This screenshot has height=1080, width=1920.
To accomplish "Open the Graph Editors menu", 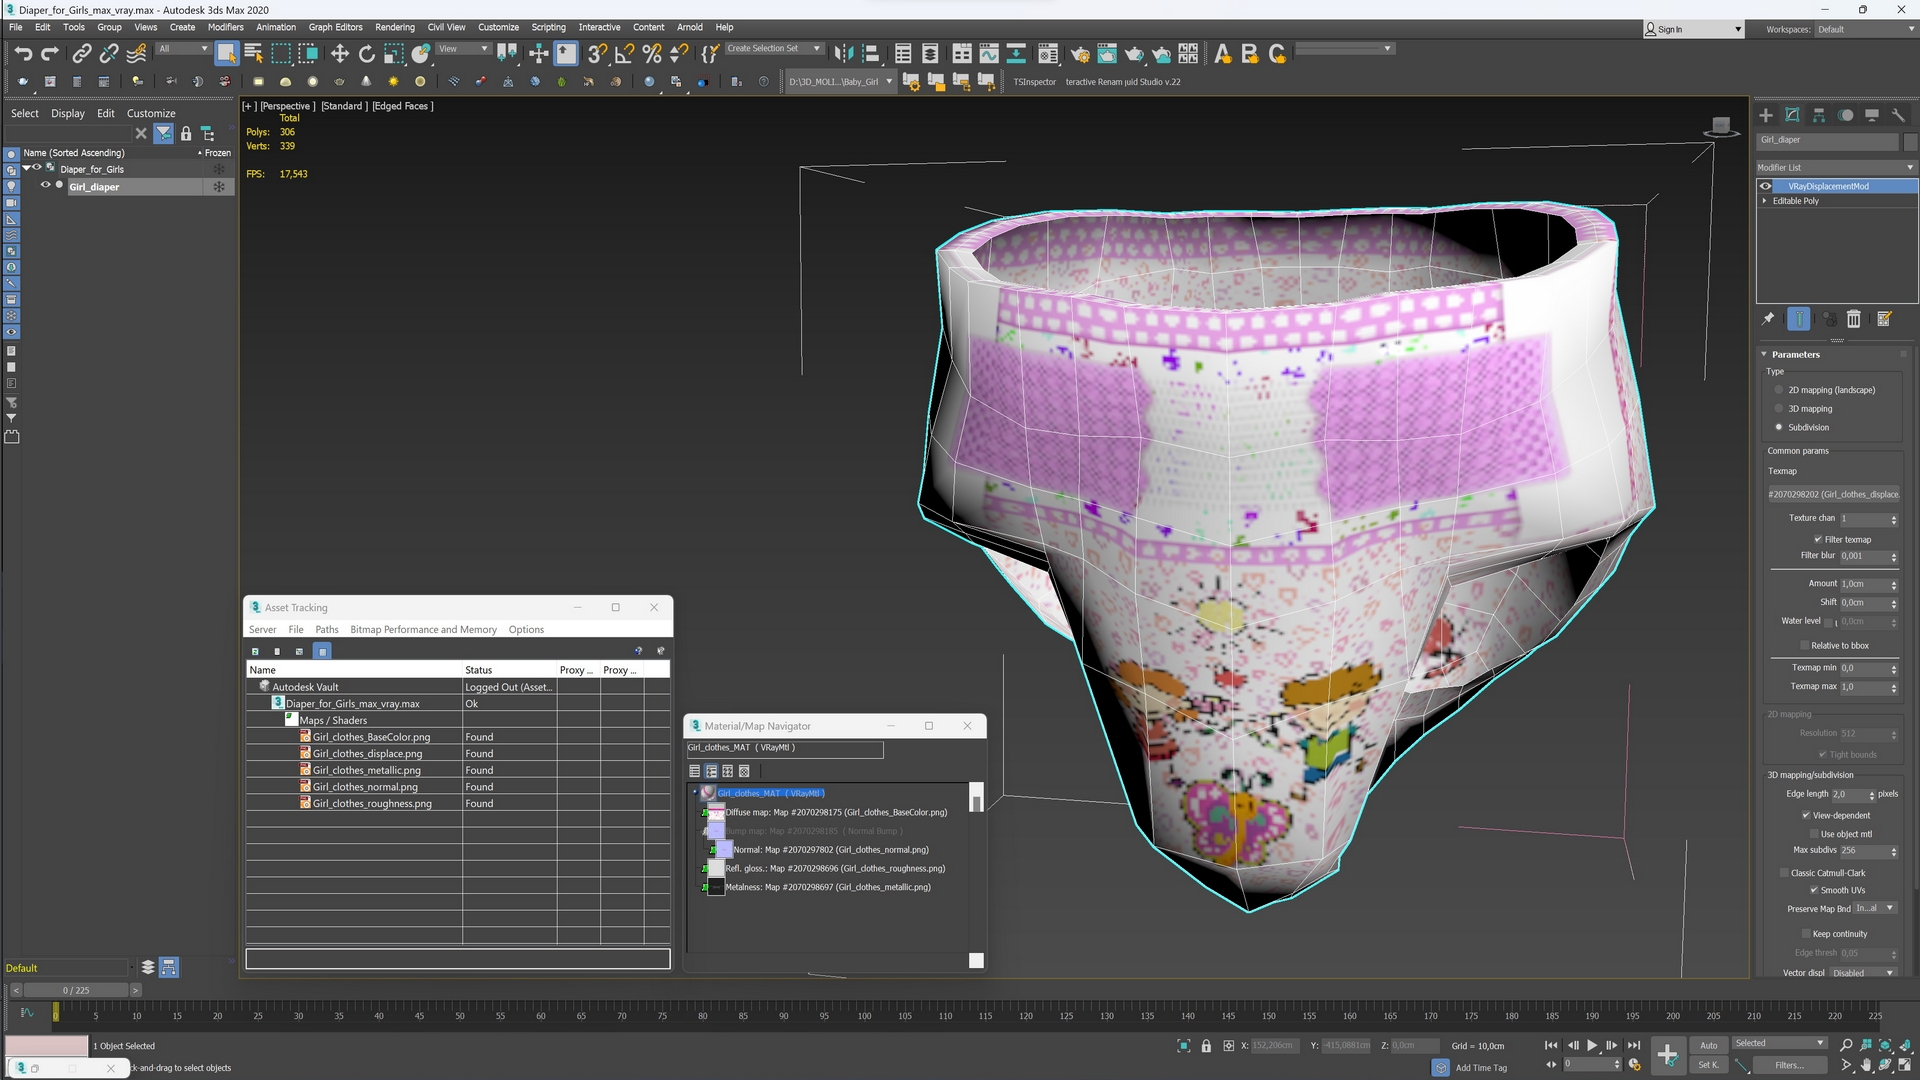I will [x=335, y=27].
